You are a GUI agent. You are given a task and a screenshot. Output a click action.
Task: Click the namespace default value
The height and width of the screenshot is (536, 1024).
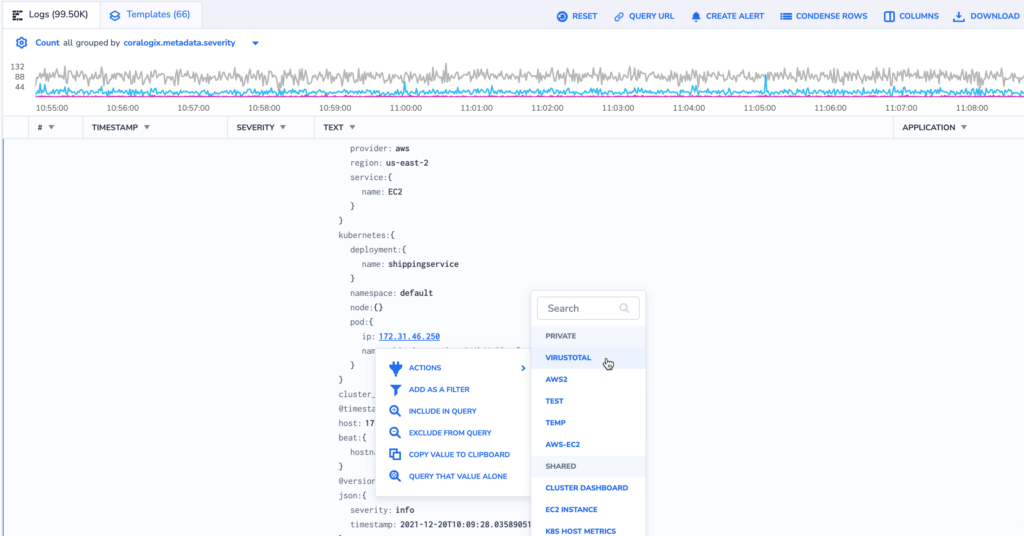pos(416,293)
